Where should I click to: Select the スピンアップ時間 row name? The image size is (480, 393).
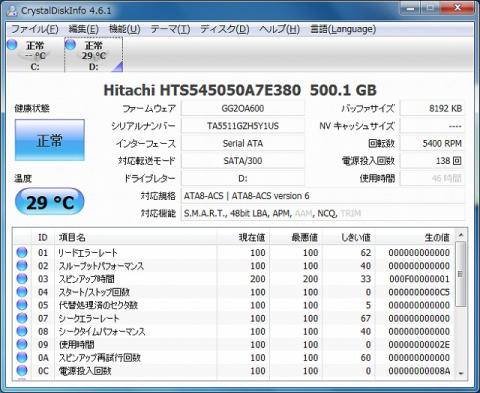[x=86, y=279]
